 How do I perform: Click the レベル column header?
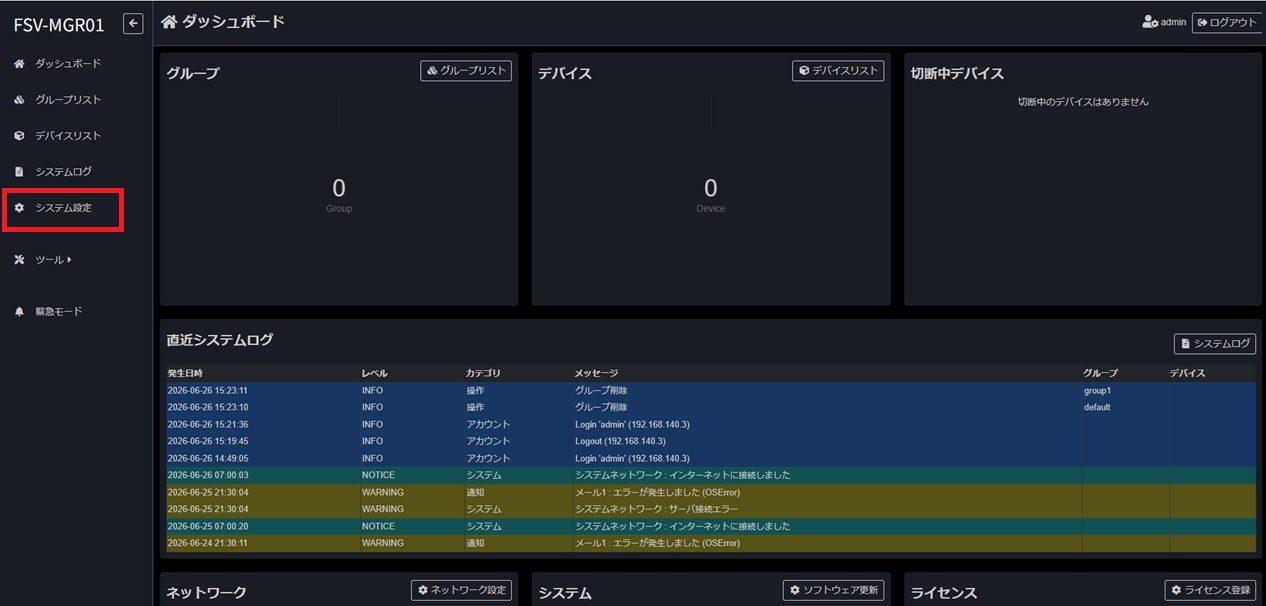374,373
